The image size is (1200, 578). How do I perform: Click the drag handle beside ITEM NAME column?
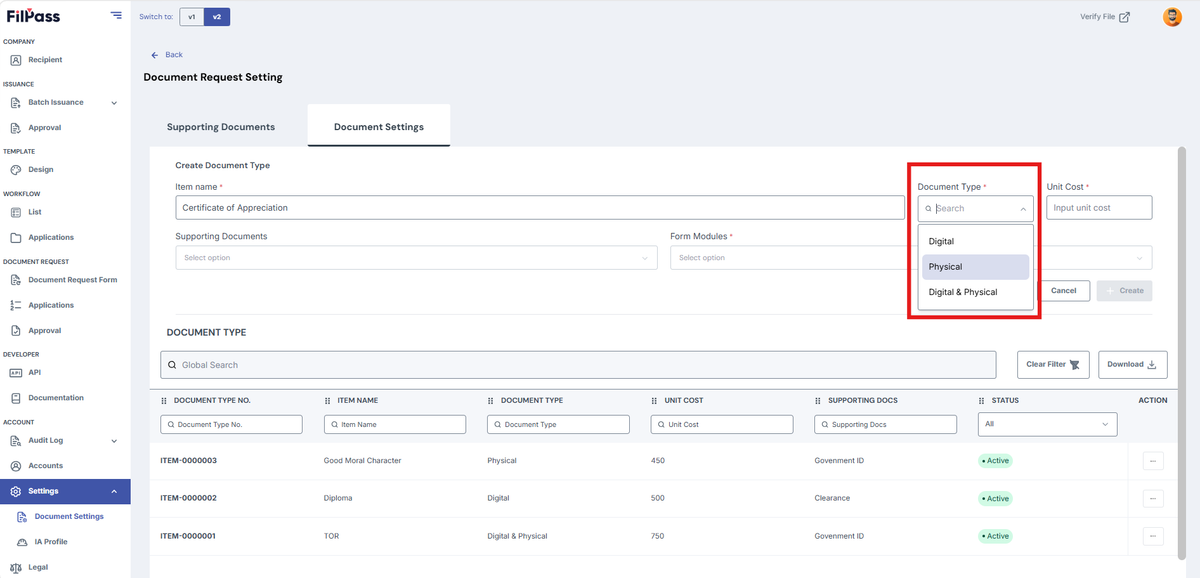pyautogui.click(x=328, y=400)
